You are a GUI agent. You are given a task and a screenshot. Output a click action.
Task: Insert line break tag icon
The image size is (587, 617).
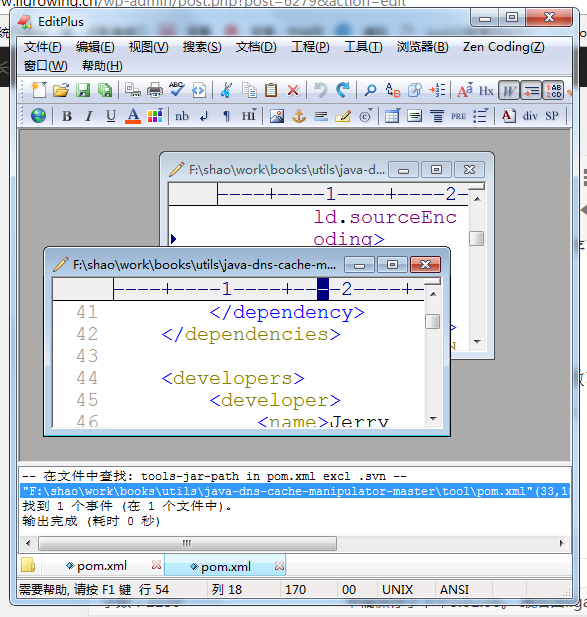(204, 116)
